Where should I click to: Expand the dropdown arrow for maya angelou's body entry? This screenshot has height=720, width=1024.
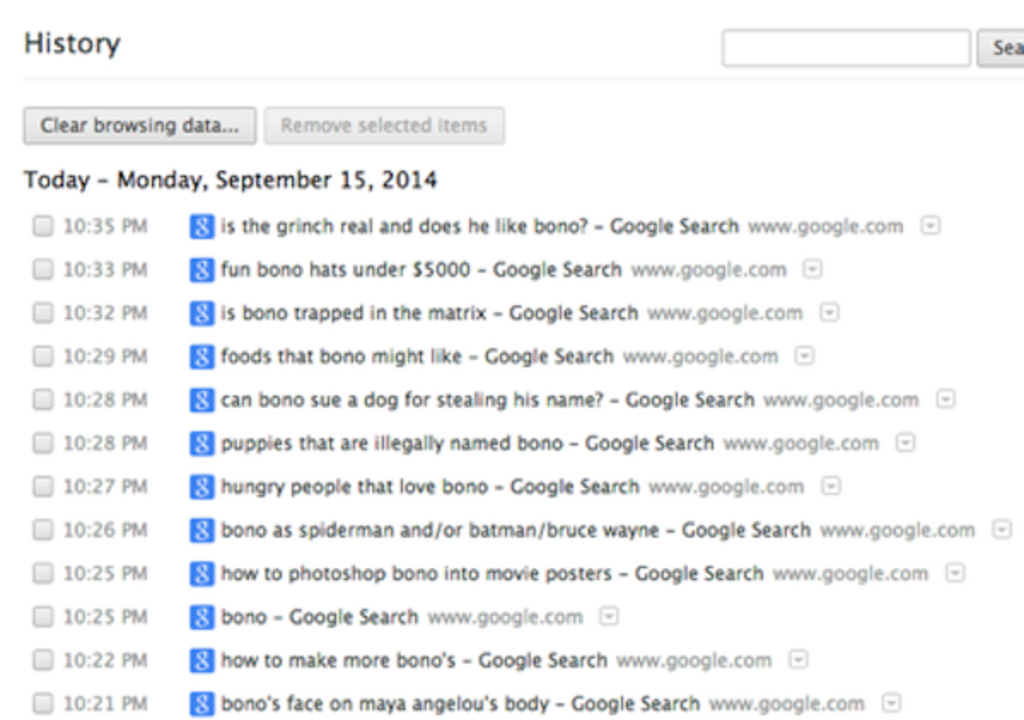click(x=891, y=703)
